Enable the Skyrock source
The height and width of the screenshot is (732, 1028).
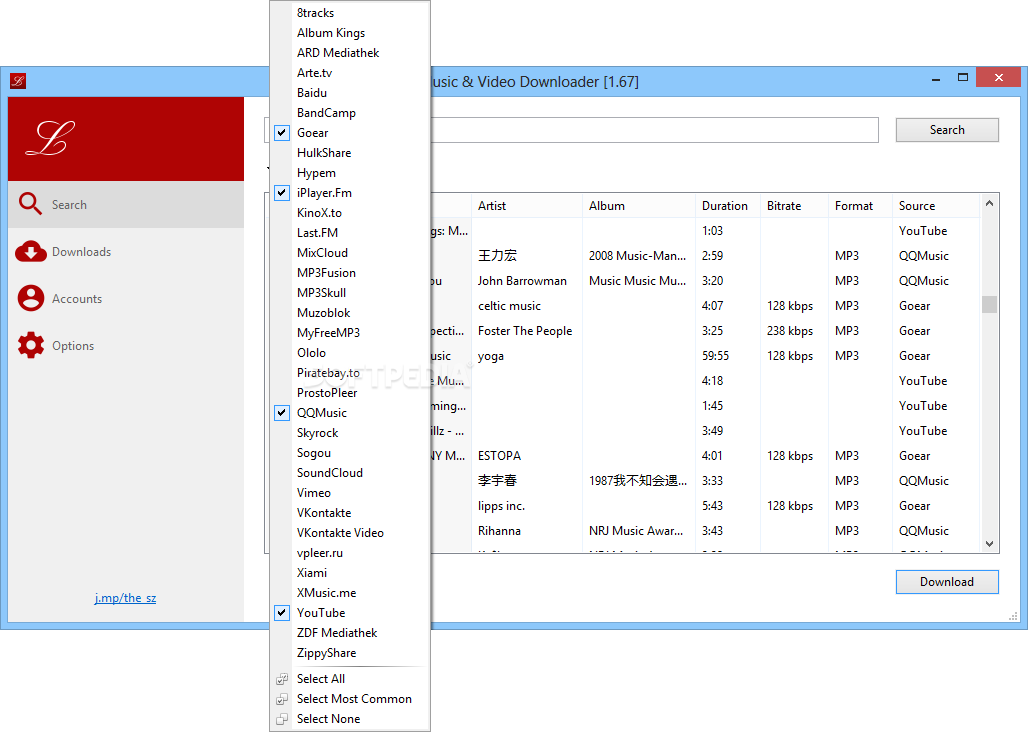[x=350, y=433]
